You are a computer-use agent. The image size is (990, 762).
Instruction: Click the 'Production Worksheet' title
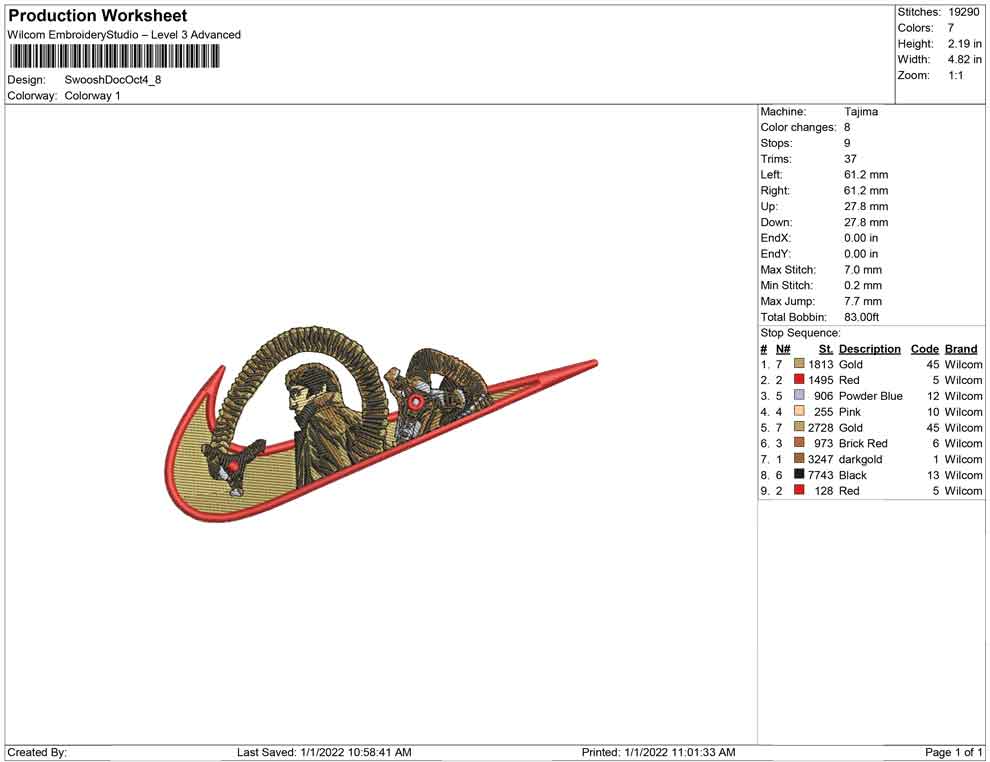pos(97,16)
